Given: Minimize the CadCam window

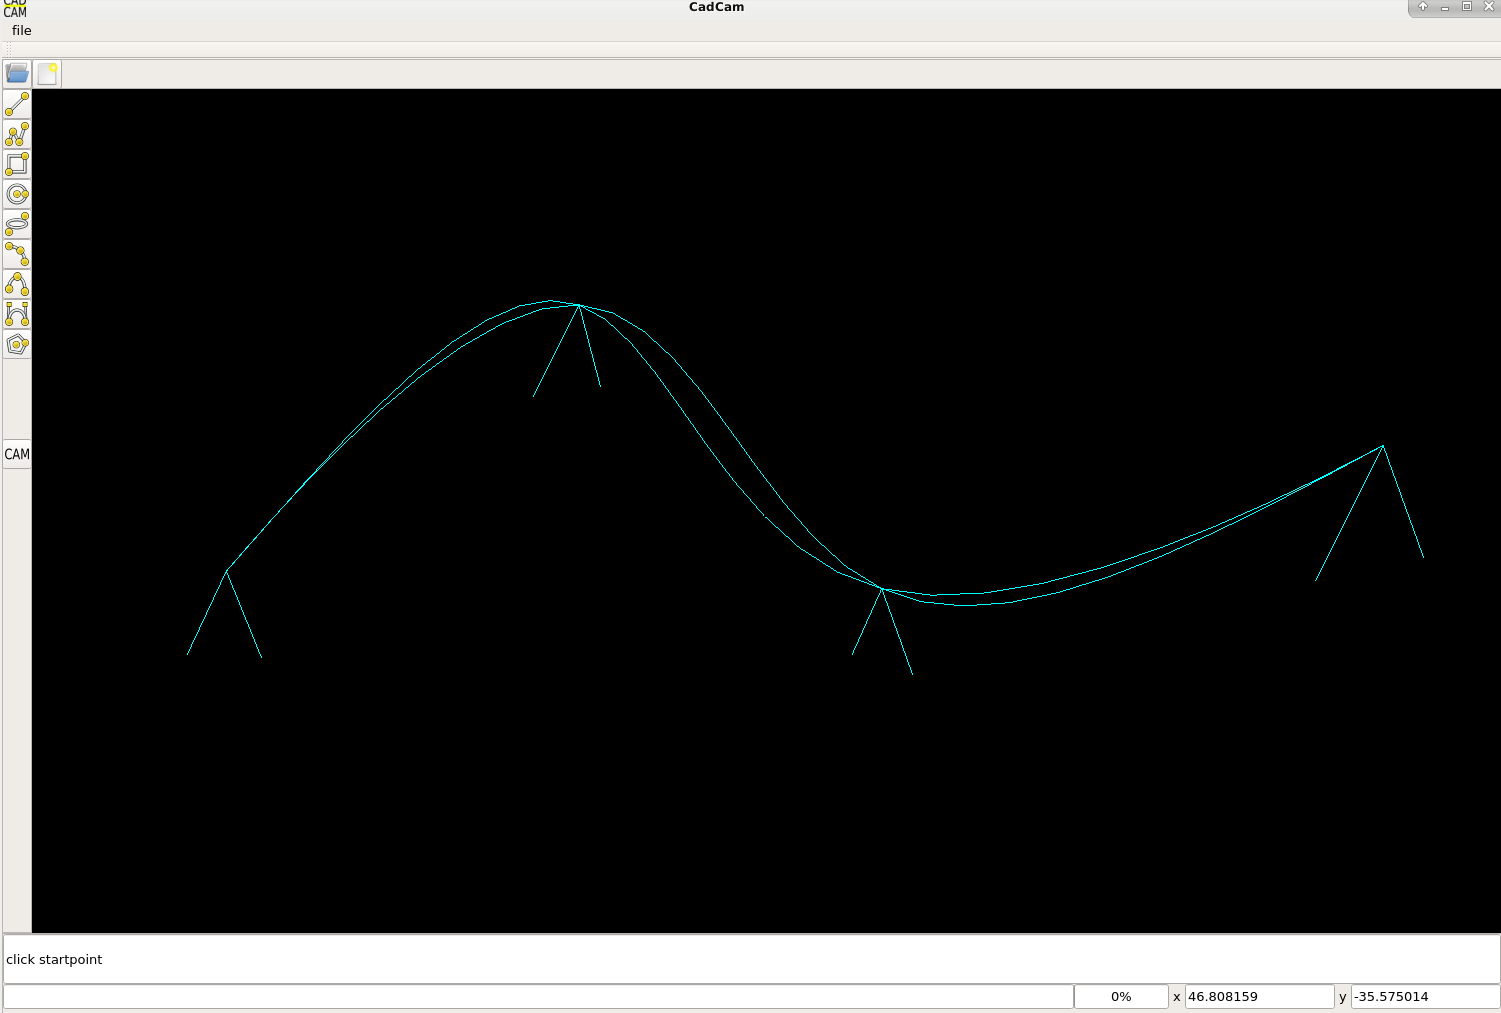Looking at the screenshot, I should (1445, 7).
